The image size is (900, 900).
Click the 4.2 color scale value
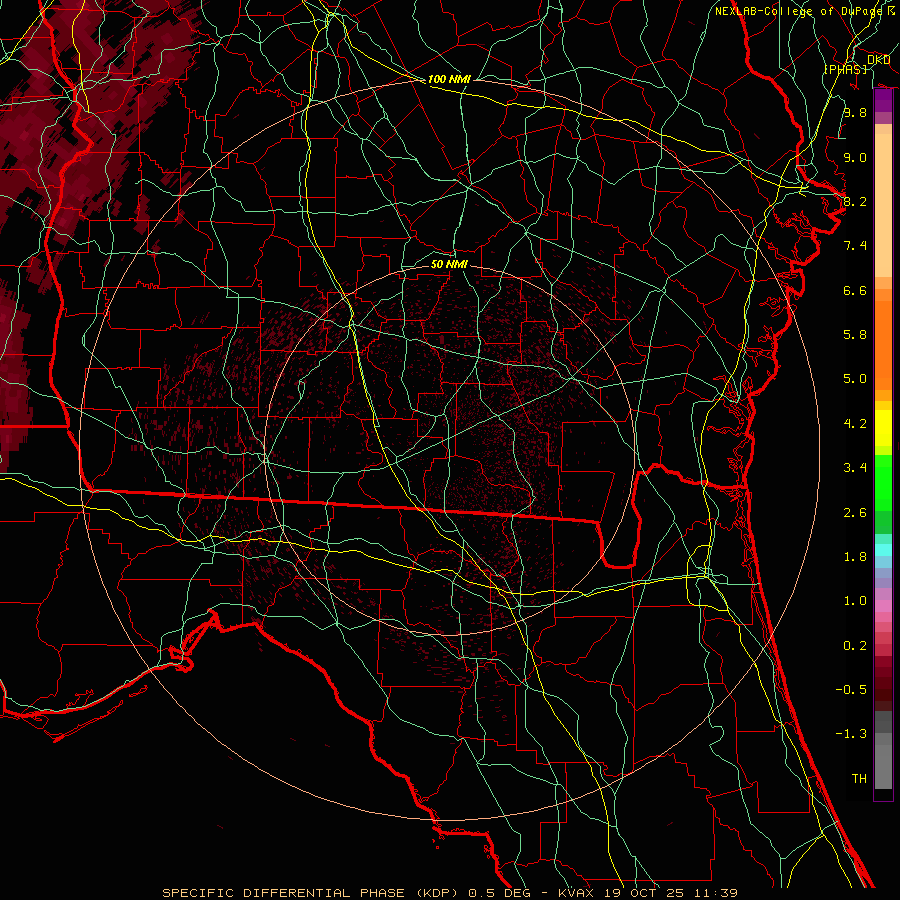tap(855, 424)
